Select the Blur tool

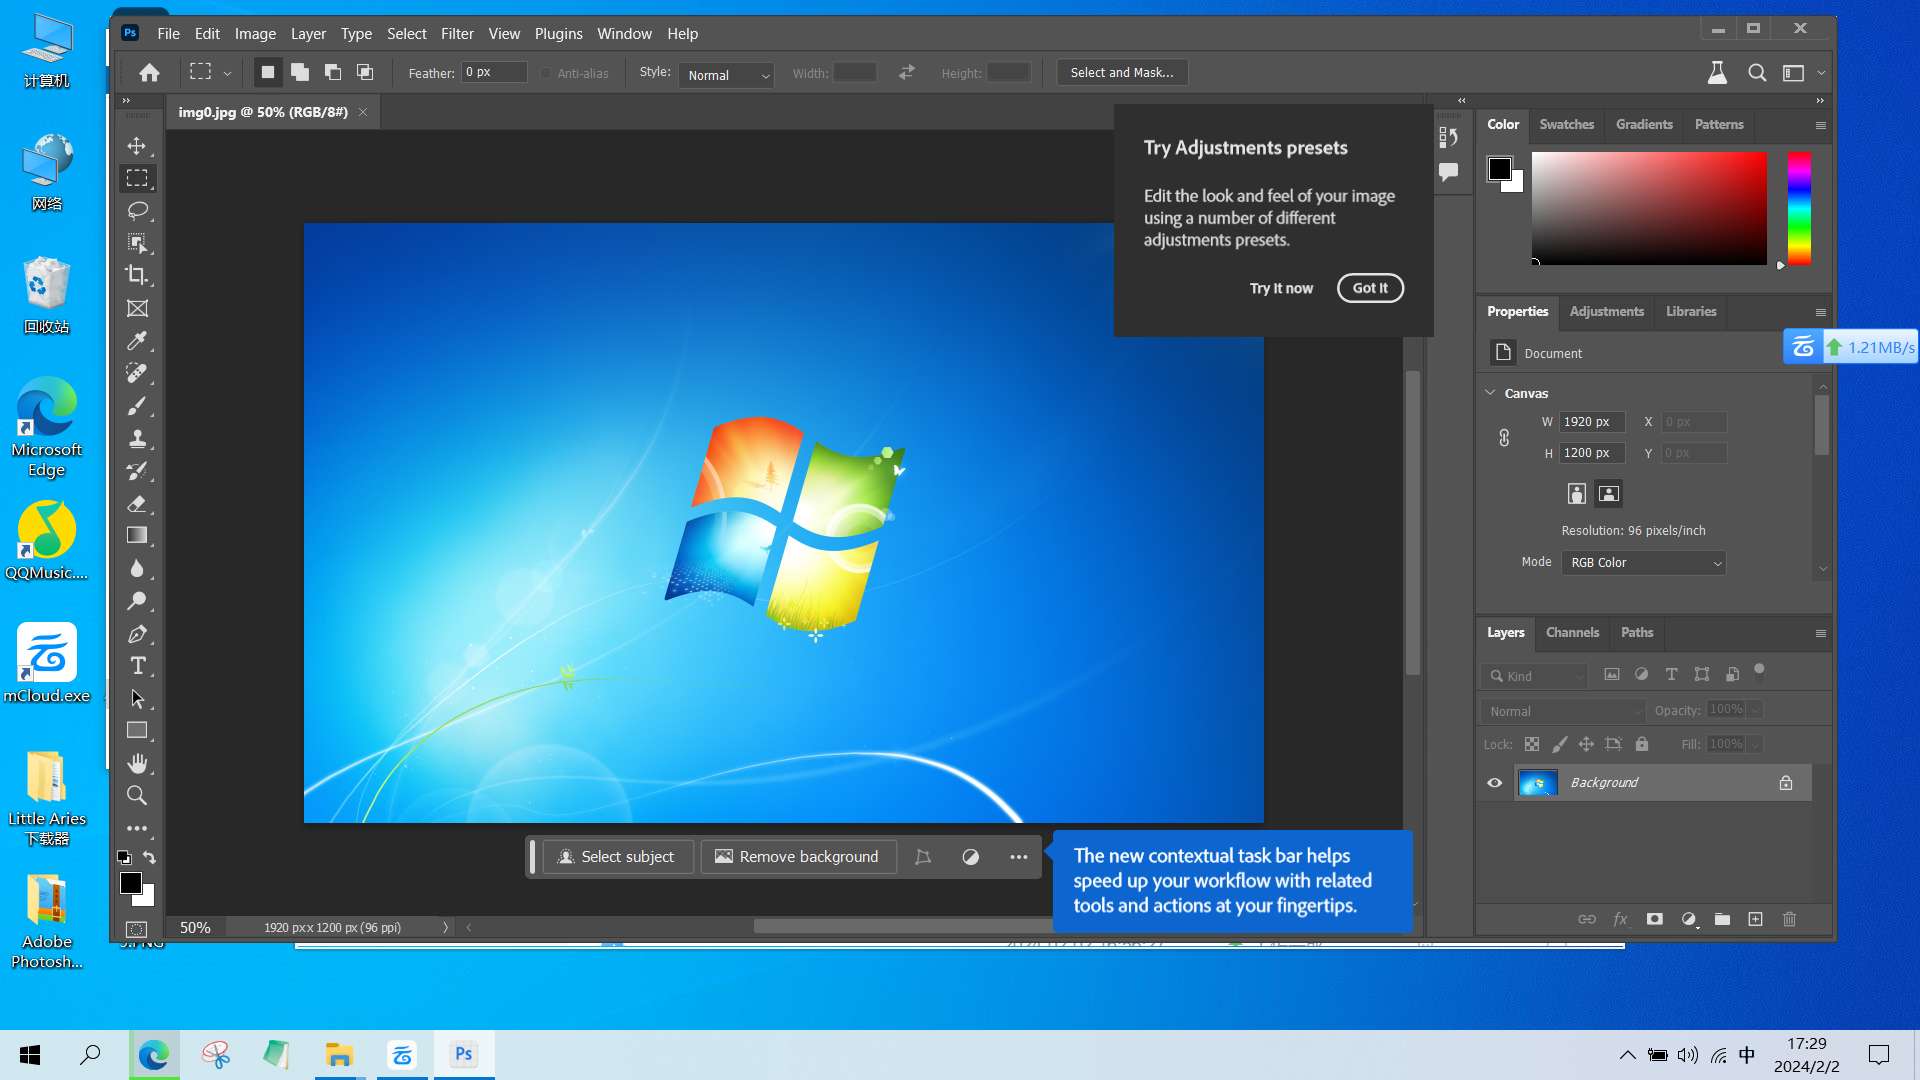point(137,568)
